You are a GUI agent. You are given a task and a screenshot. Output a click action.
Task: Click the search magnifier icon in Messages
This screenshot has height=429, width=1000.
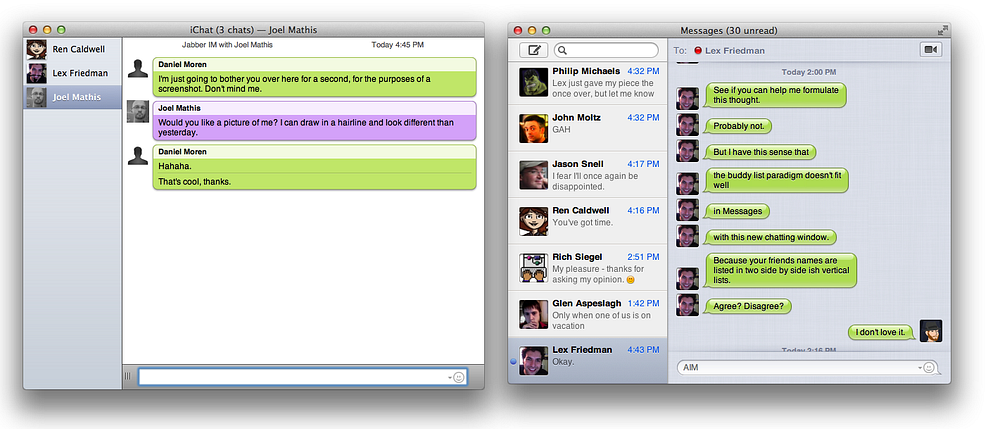click(x=564, y=50)
